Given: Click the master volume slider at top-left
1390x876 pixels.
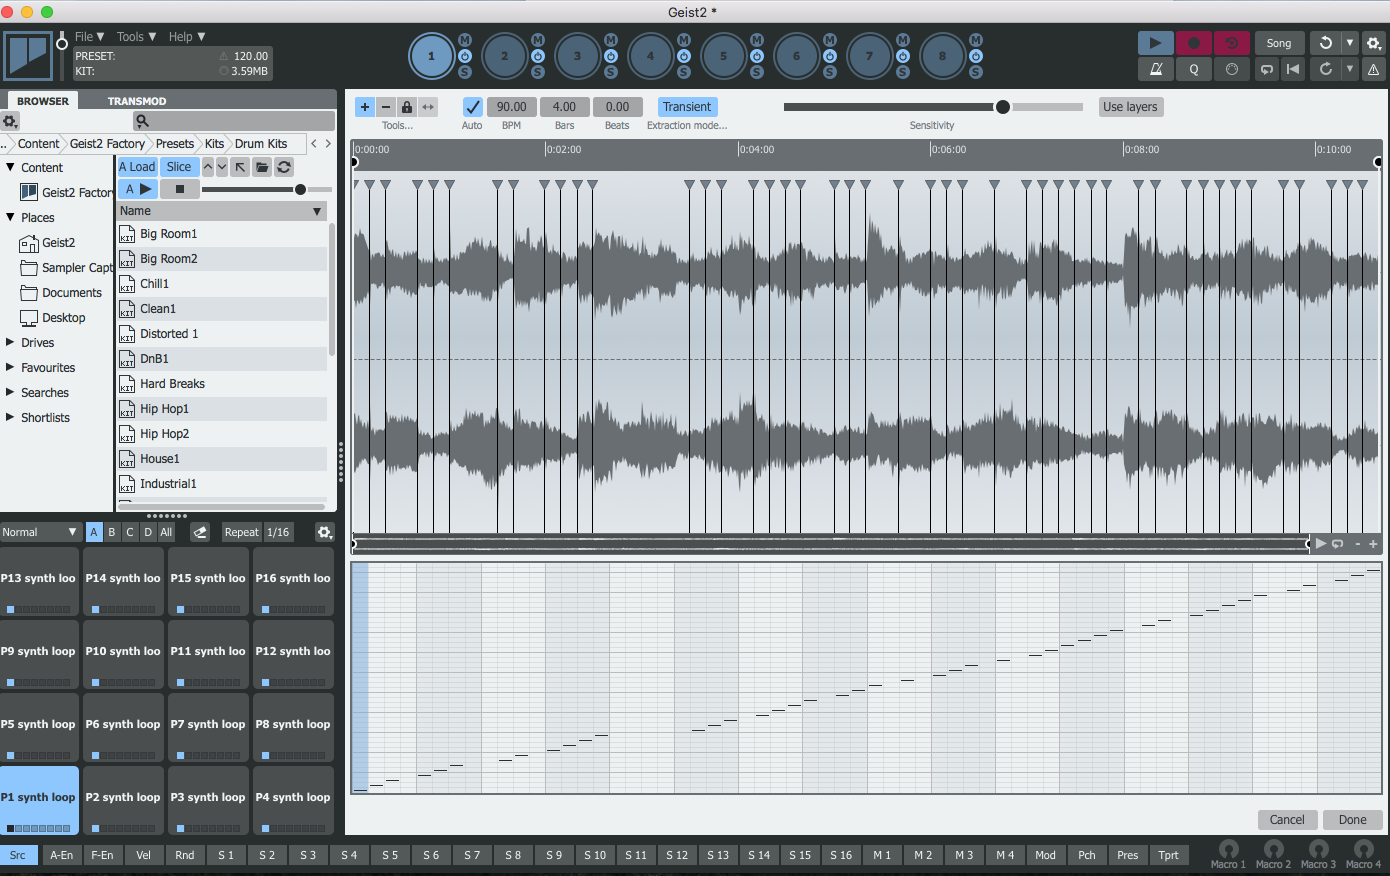Looking at the screenshot, I should (x=62, y=56).
